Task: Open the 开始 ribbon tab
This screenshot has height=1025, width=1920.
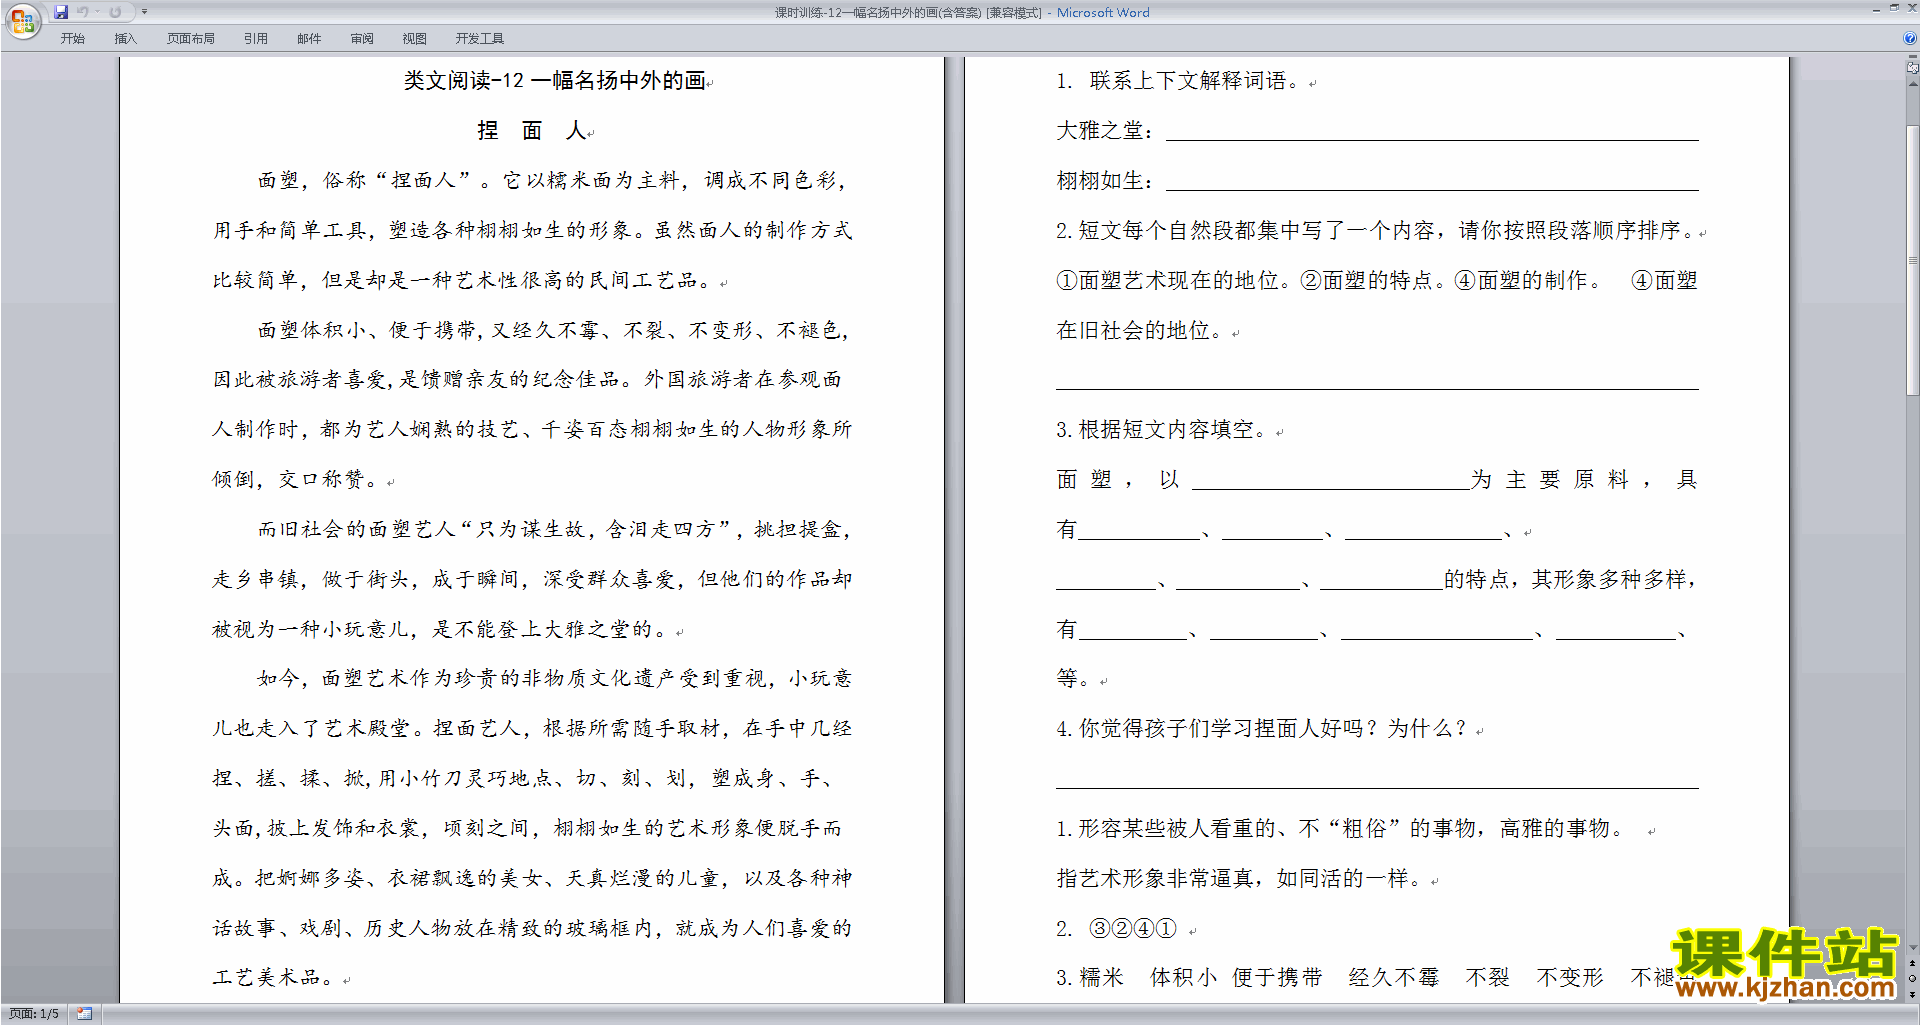Action: (72, 39)
